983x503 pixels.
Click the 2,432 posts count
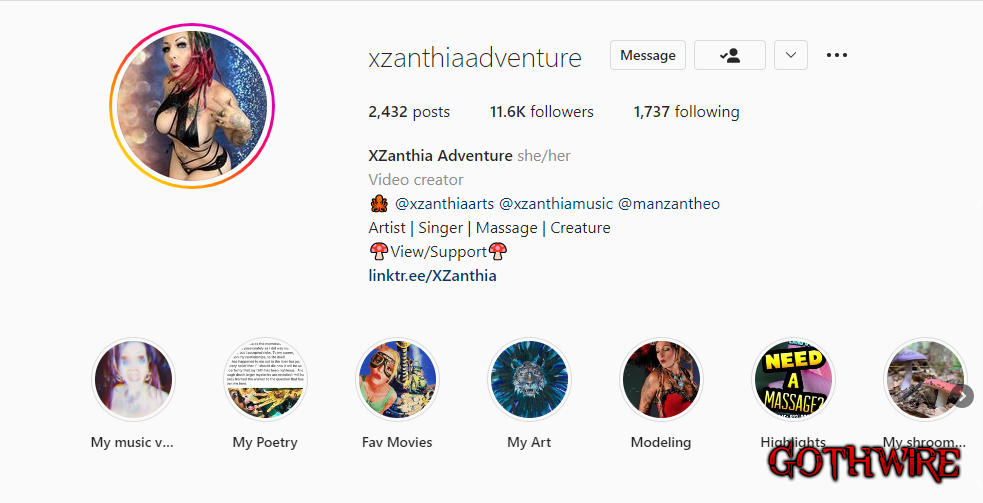(x=409, y=112)
